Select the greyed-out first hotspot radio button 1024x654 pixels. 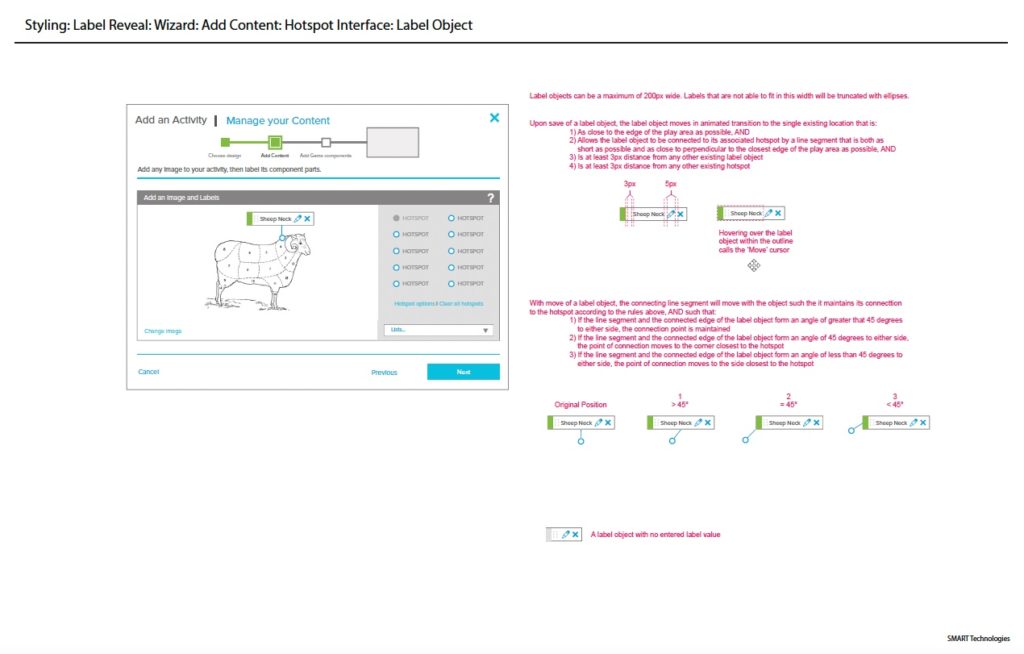397,218
